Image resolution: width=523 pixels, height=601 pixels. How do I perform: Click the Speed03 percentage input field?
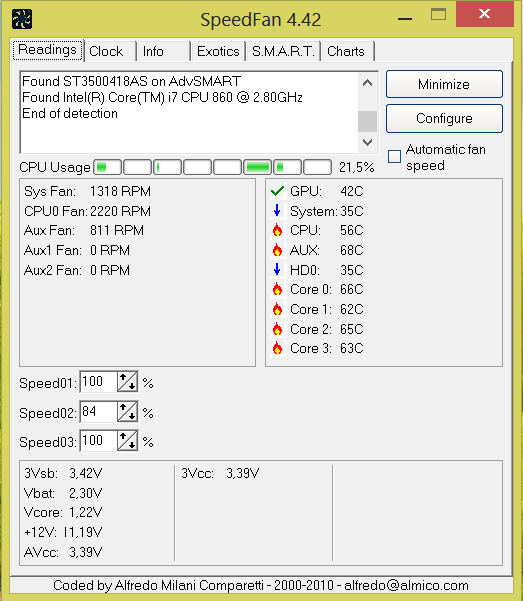click(99, 441)
